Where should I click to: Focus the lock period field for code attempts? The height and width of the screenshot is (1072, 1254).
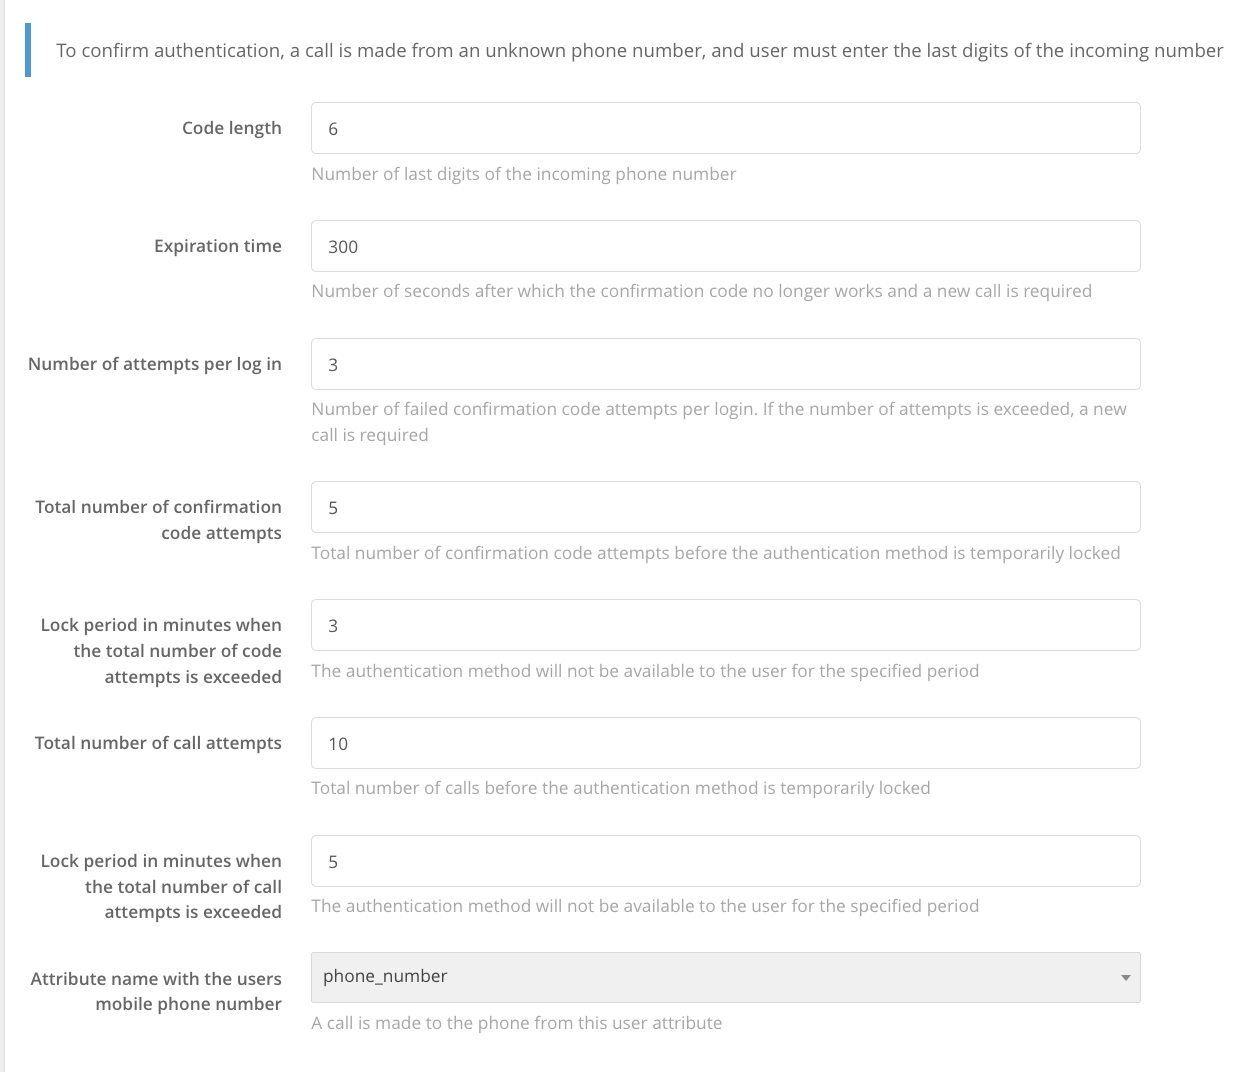click(x=725, y=625)
